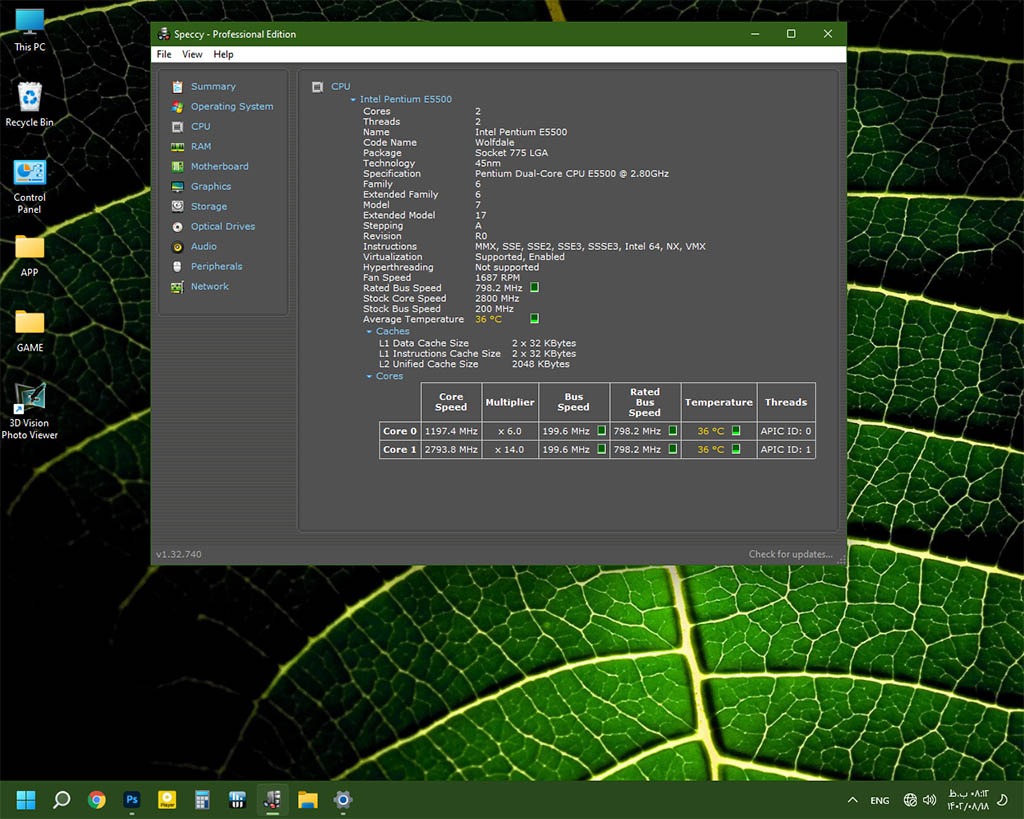Open the File menu
The height and width of the screenshot is (819, 1024).
pyautogui.click(x=164, y=55)
